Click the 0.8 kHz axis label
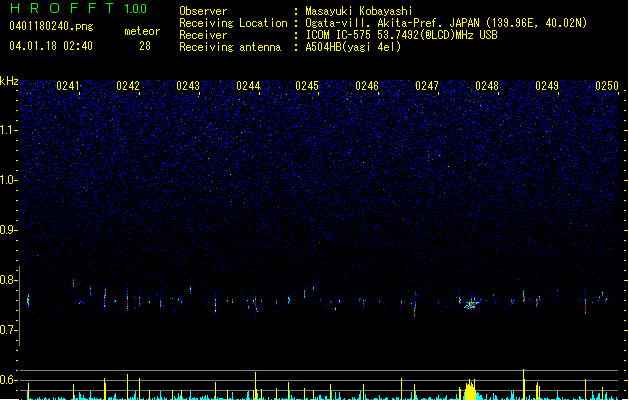 (8, 280)
